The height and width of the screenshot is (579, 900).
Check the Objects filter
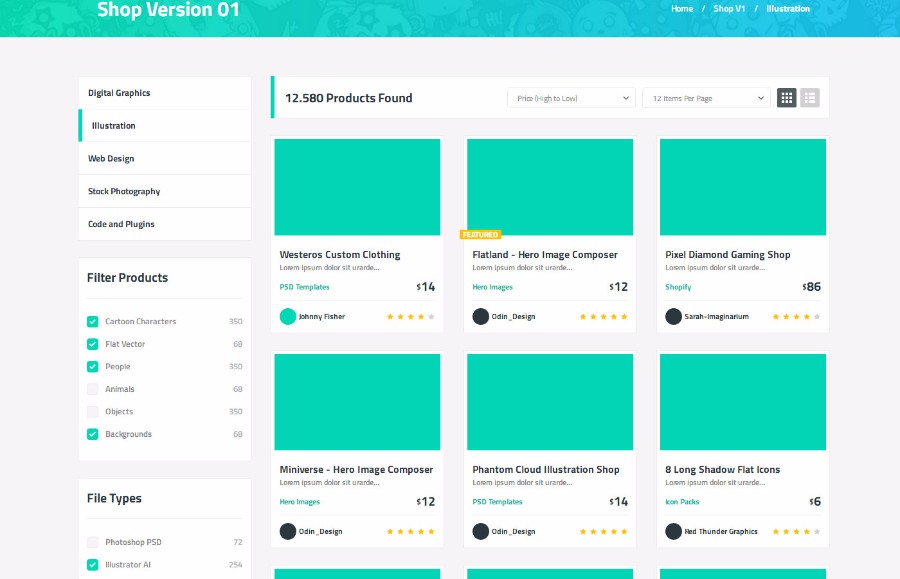click(x=92, y=411)
